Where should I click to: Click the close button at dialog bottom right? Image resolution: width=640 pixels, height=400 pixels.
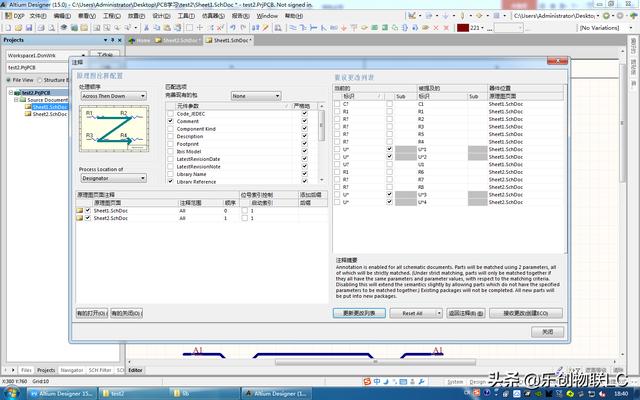[547, 332]
